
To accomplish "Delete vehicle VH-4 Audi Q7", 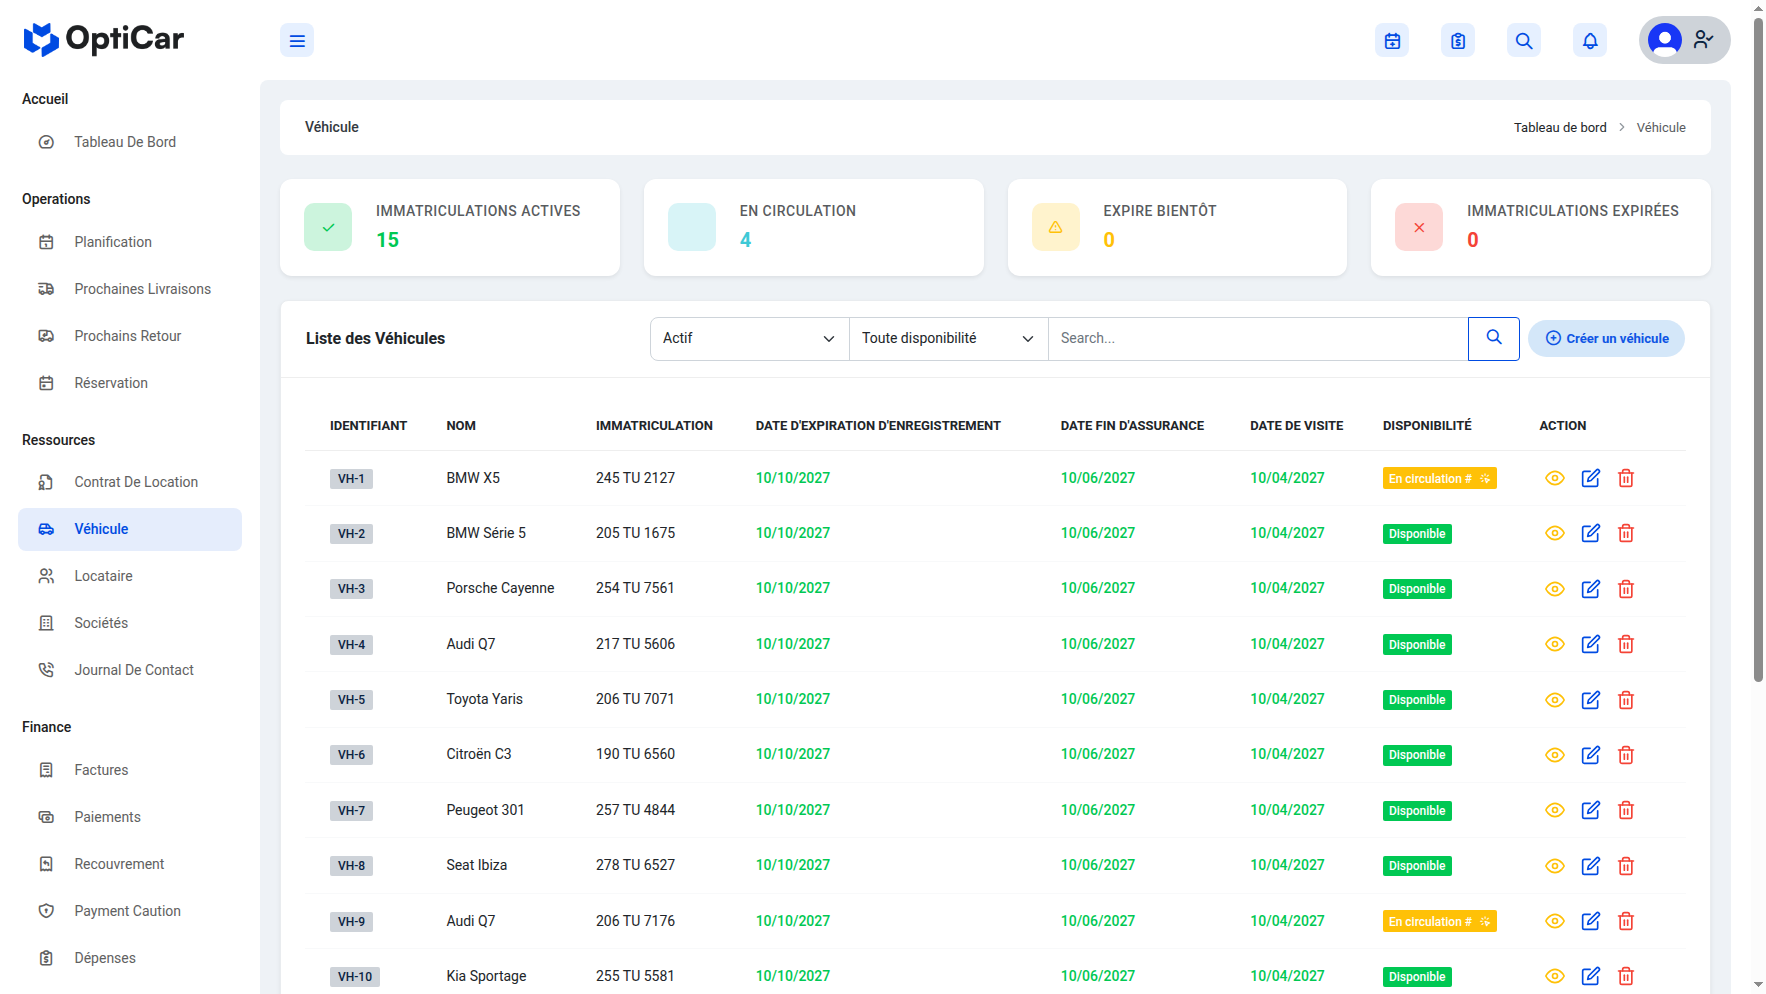I will (1626, 644).
